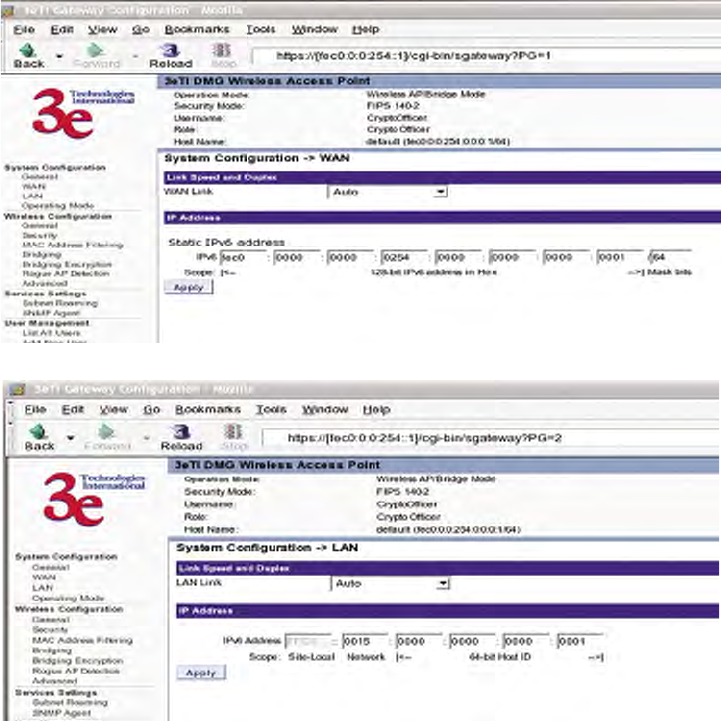
Task: Open Rogue AP Detection in the top window's sidebar
Action: click(x=66, y=274)
